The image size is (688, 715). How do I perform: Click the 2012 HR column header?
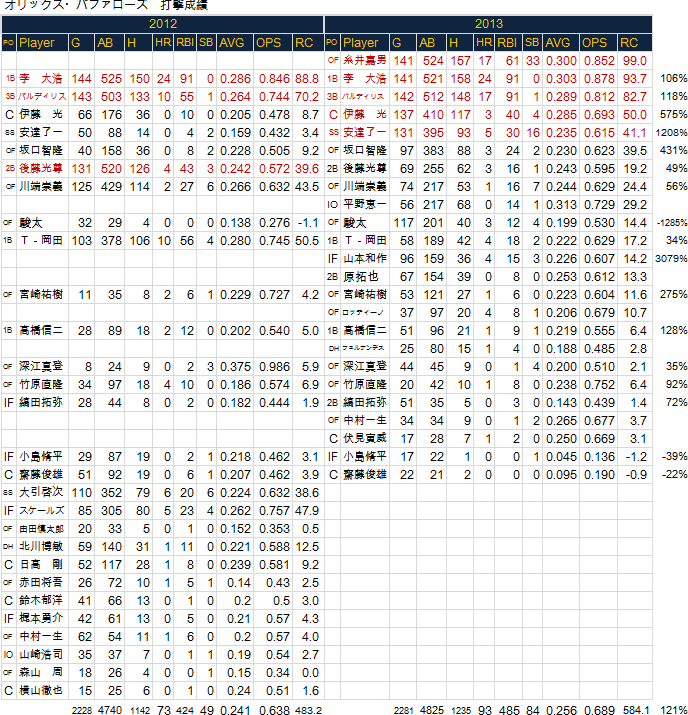163,42
